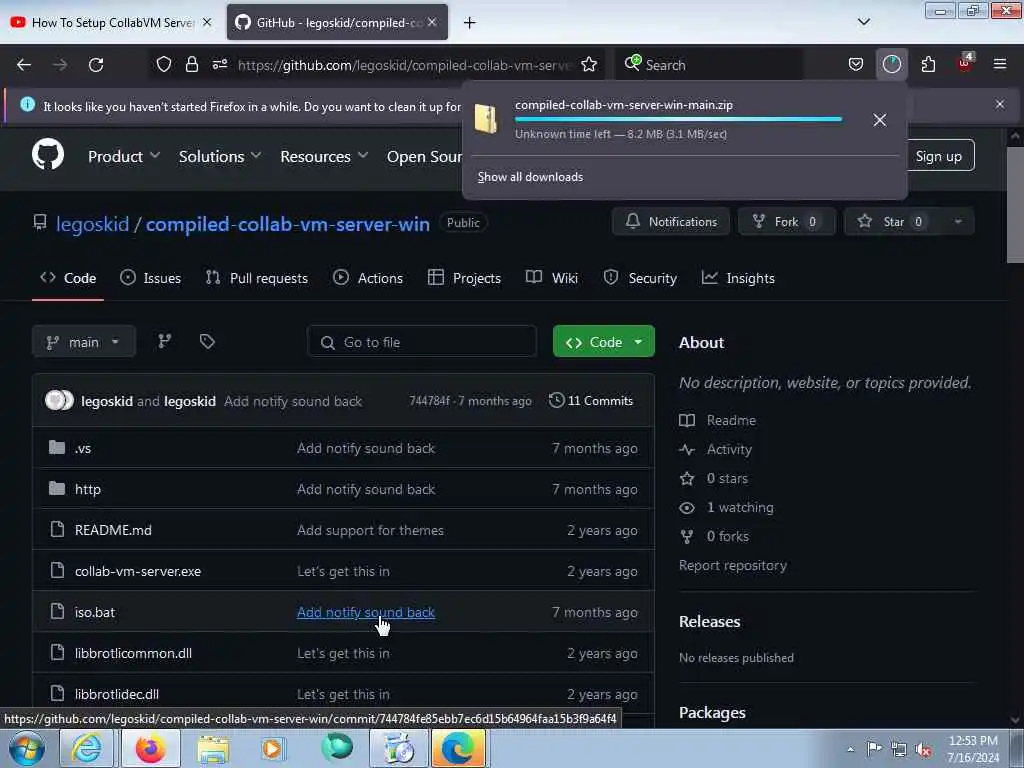Open the iso.bat file
Image resolution: width=1024 pixels, height=768 pixels.
[x=95, y=613]
